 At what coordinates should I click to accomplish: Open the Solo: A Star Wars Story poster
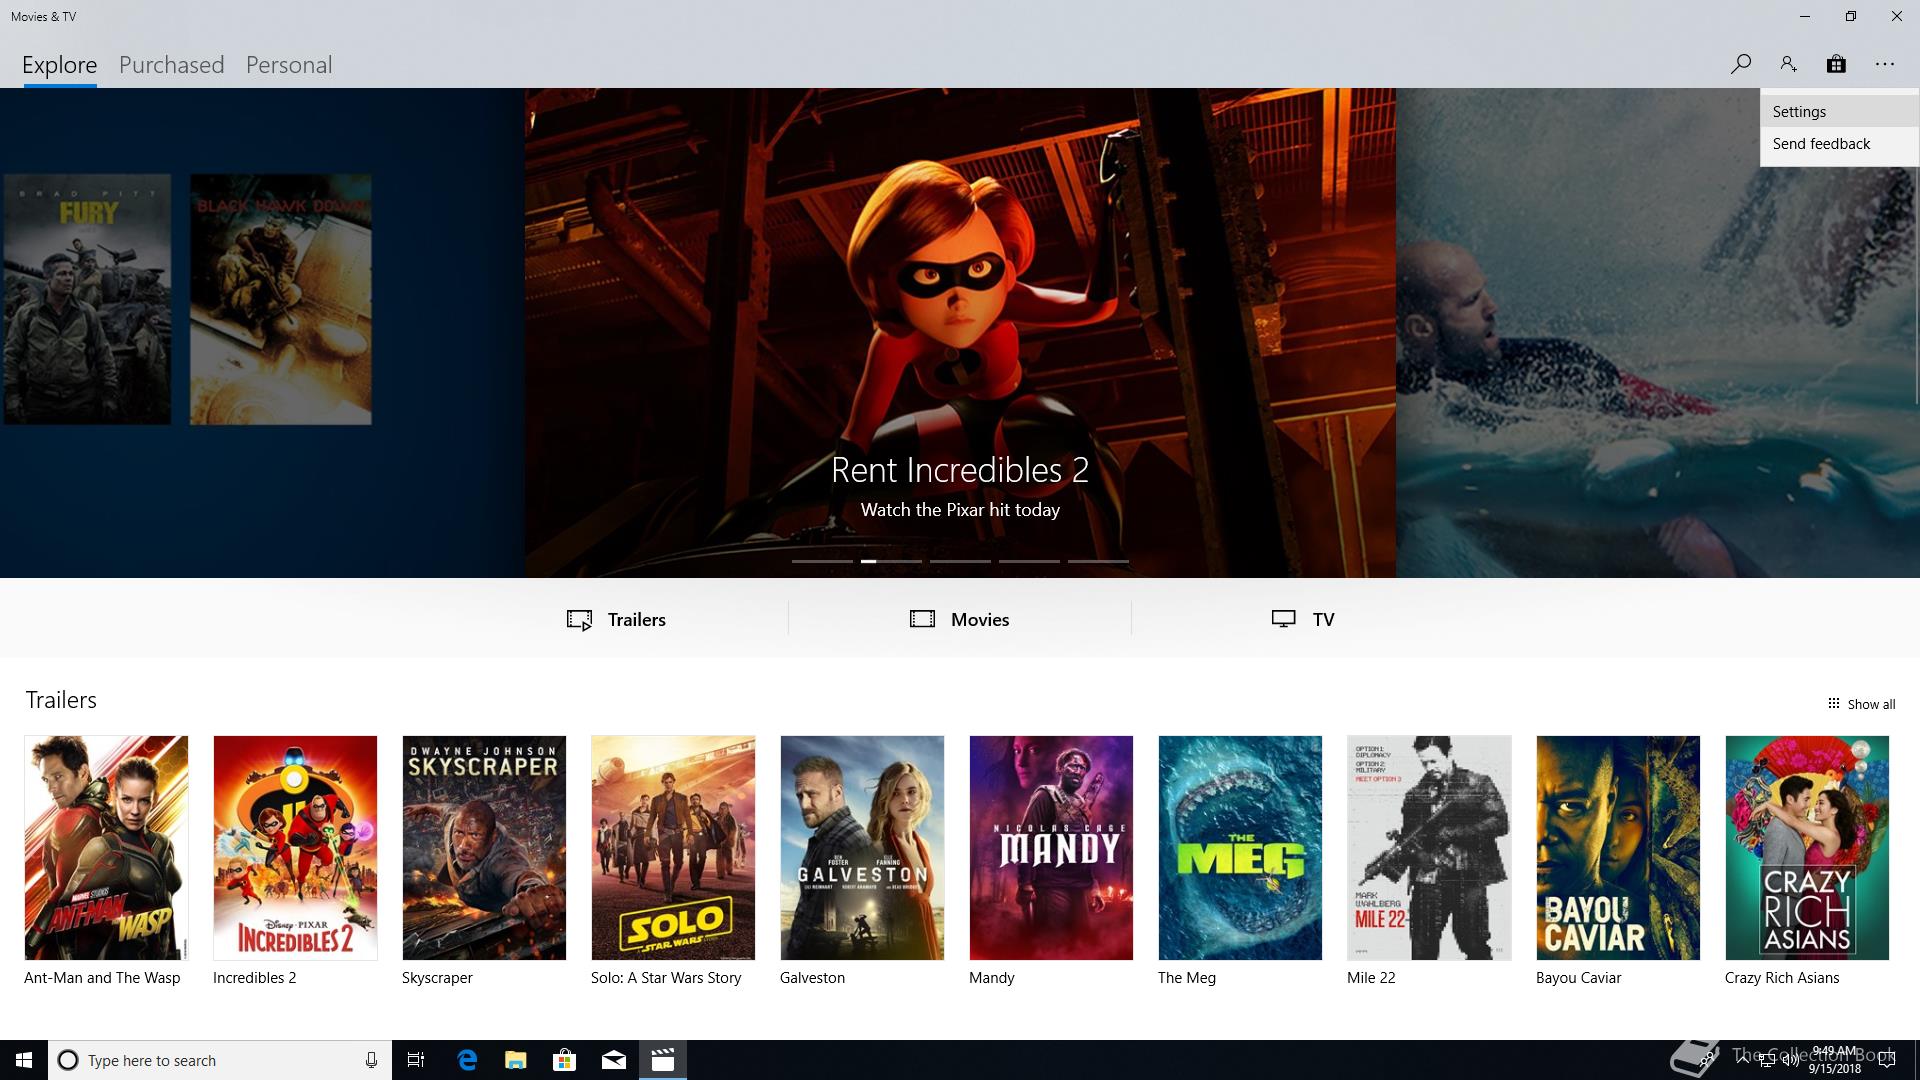(x=673, y=848)
